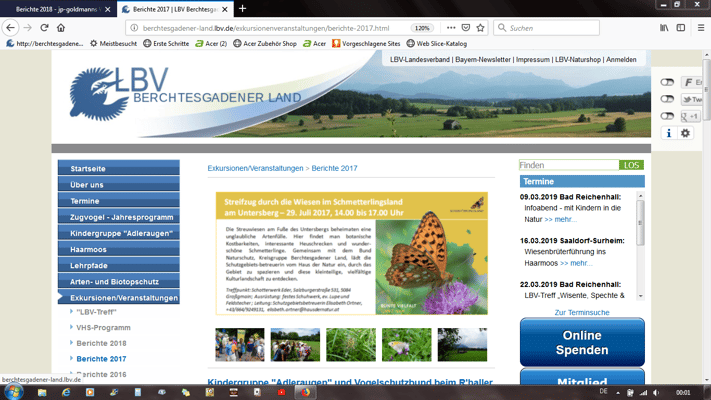Viewport: 711px width, 400px height.
Task: Click the Finden search input field
Action: (x=569, y=165)
